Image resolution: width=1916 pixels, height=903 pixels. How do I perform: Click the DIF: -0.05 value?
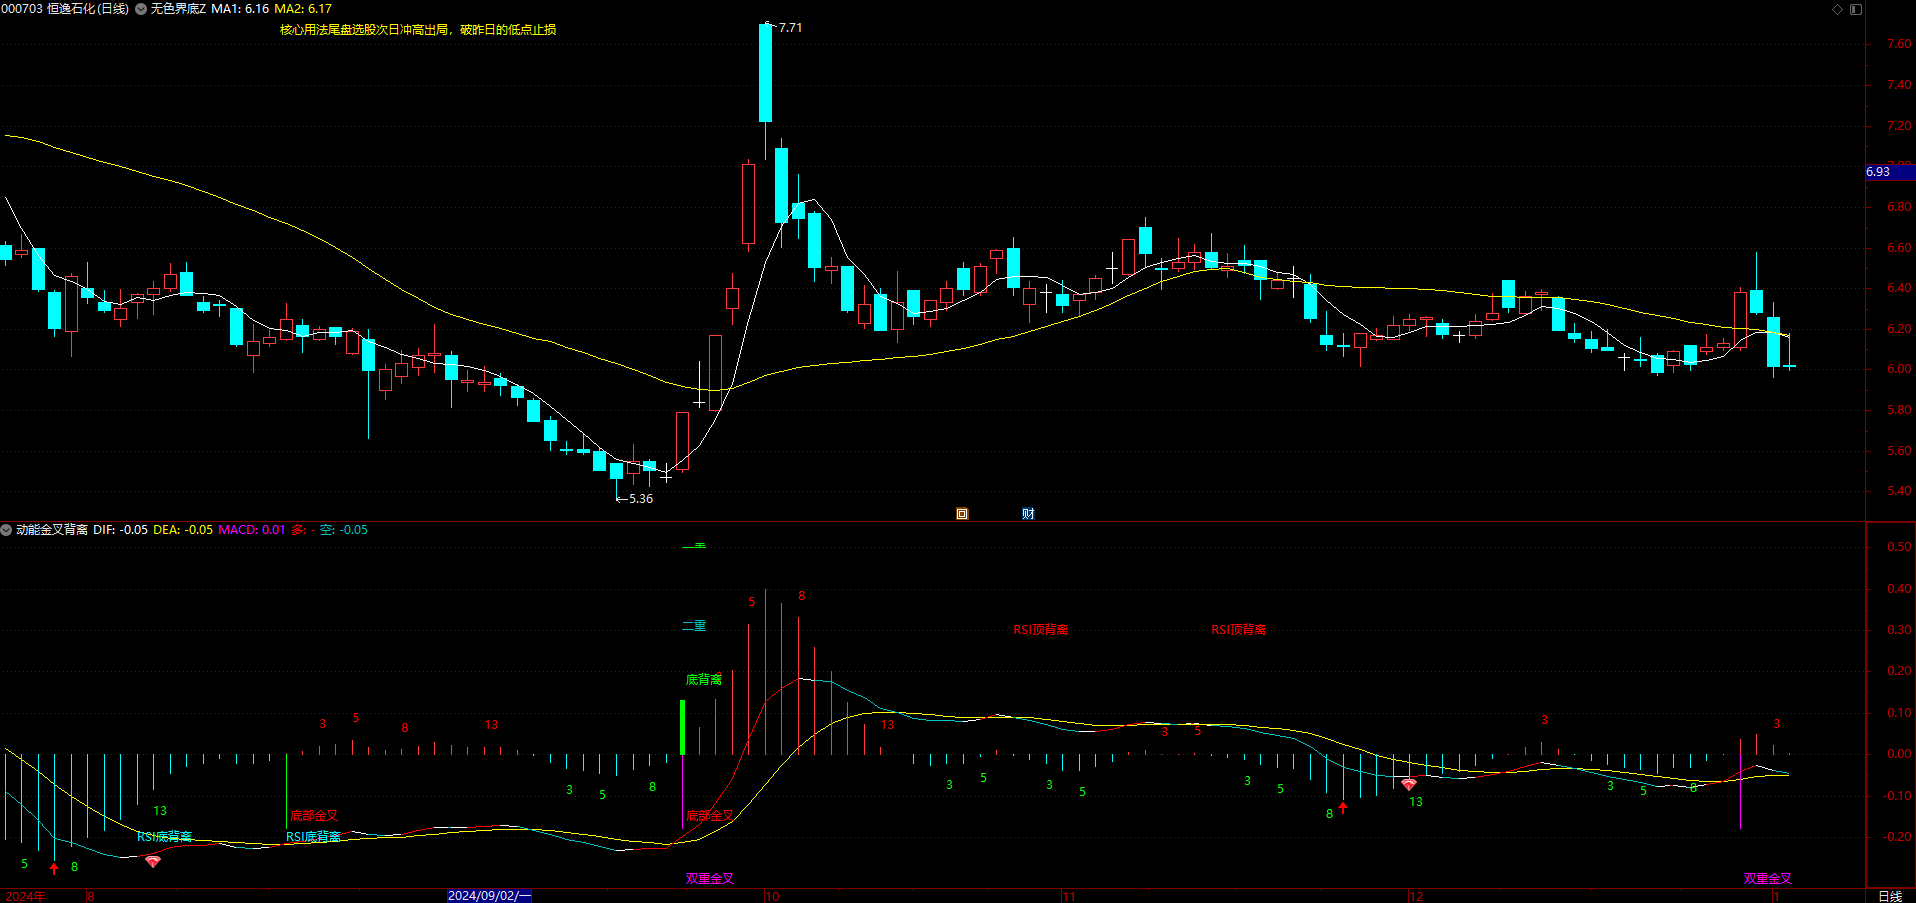tap(120, 530)
